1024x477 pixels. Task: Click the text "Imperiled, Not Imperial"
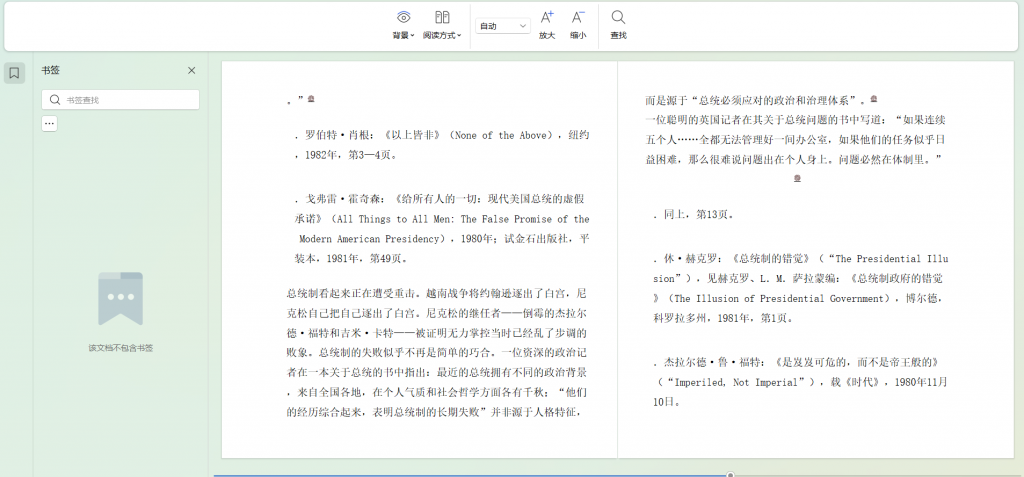pyautogui.click(x=737, y=383)
